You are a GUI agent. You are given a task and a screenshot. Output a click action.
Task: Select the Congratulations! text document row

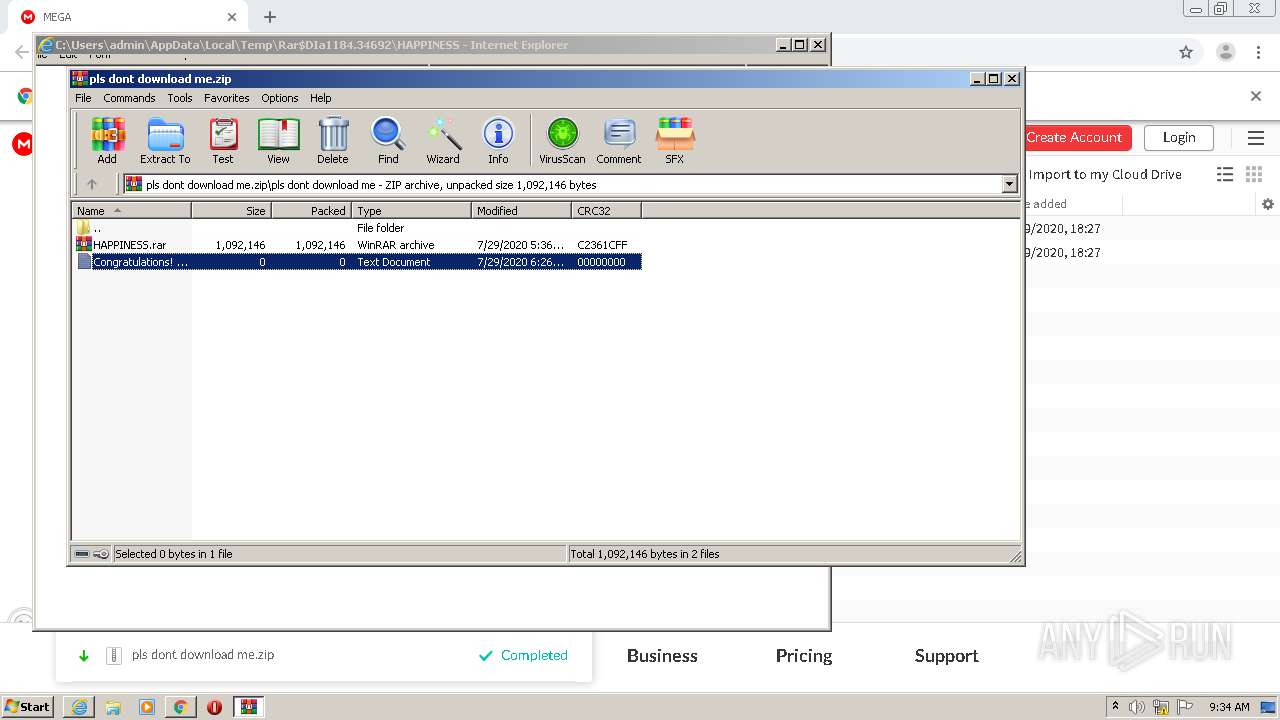[x=357, y=262]
